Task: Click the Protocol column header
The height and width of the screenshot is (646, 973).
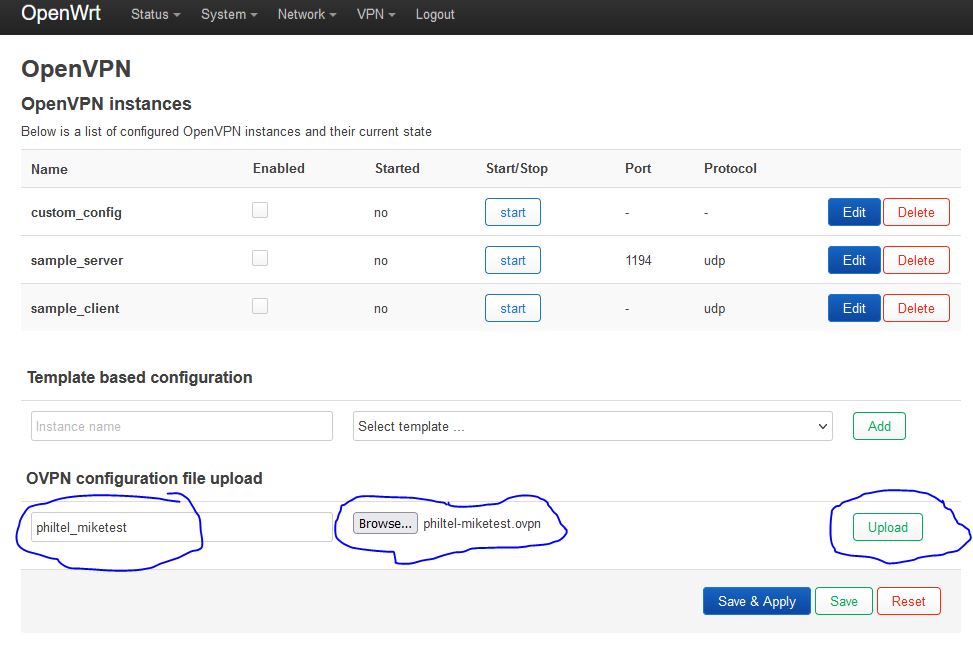Action: [730, 168]
